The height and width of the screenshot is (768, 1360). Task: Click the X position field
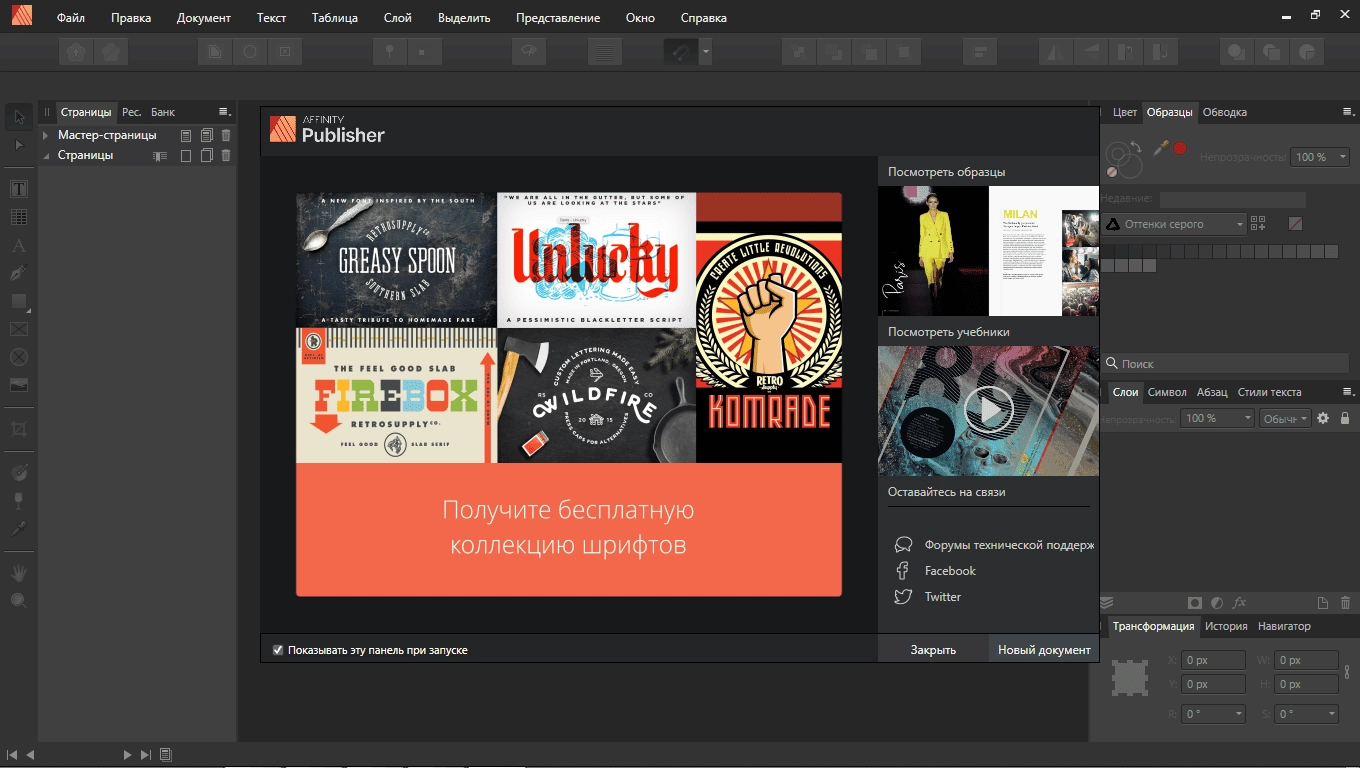1213,660
